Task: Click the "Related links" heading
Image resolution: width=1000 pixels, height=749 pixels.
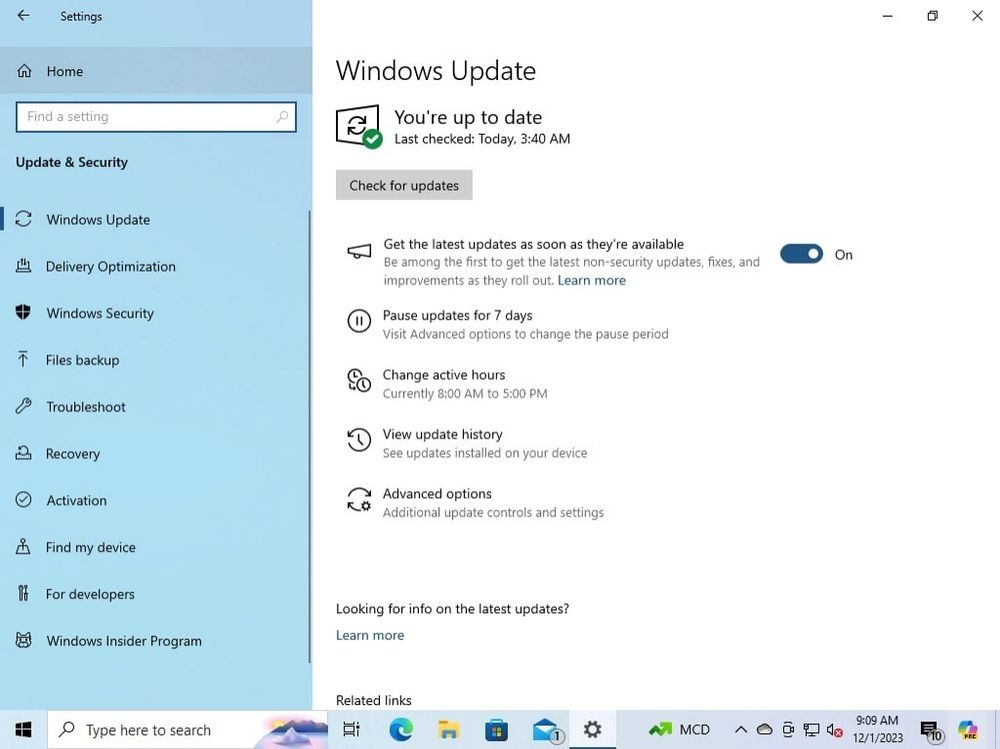Action: coord(374,701)
